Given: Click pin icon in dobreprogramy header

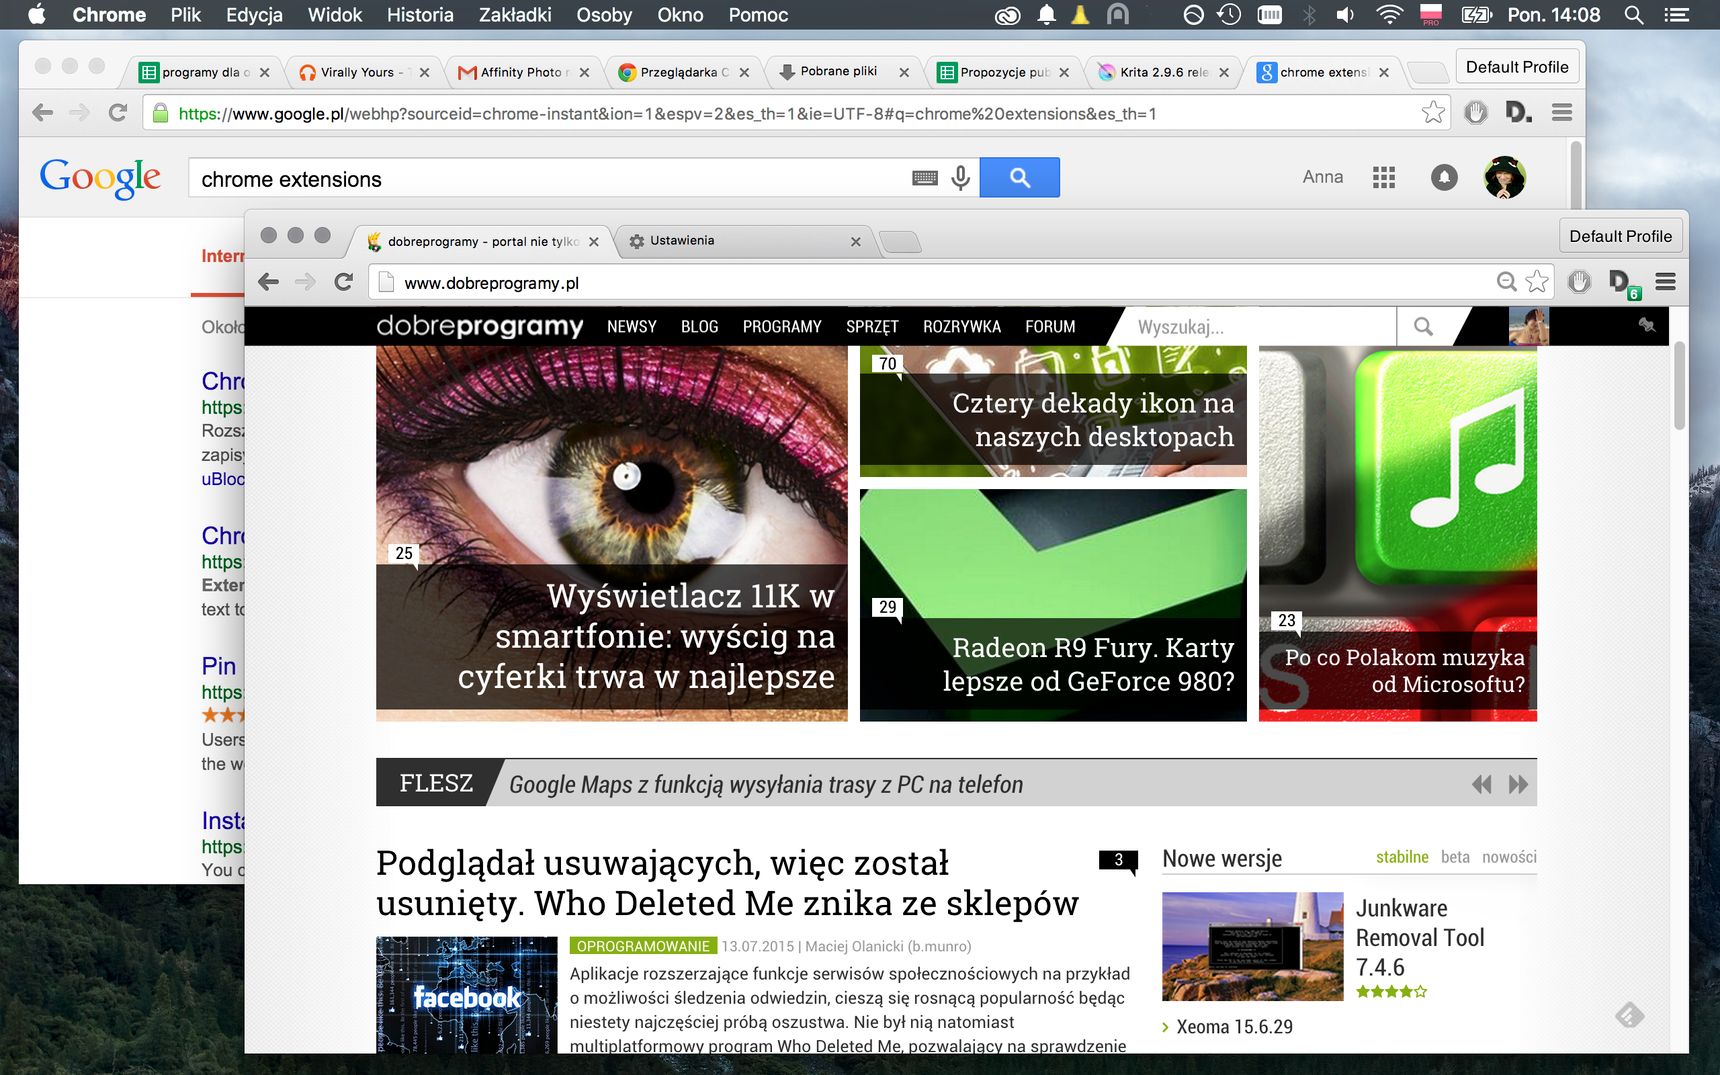Looking at the screenshot, I should click(x=1646, y=325).
